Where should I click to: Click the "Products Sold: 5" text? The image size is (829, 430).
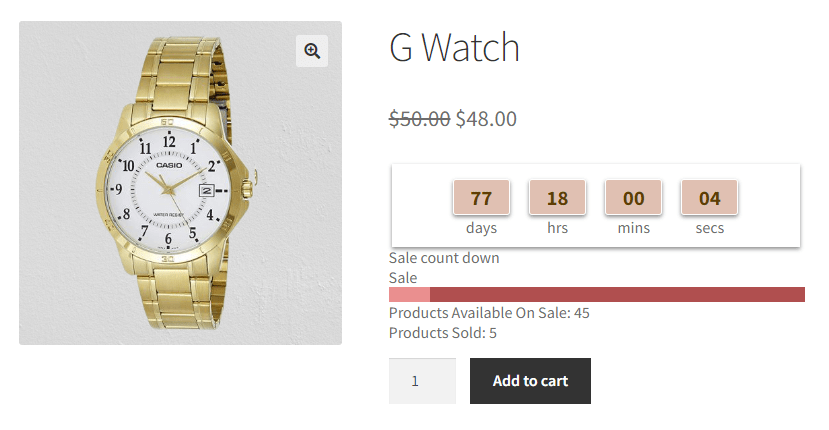tap(443, 333)
